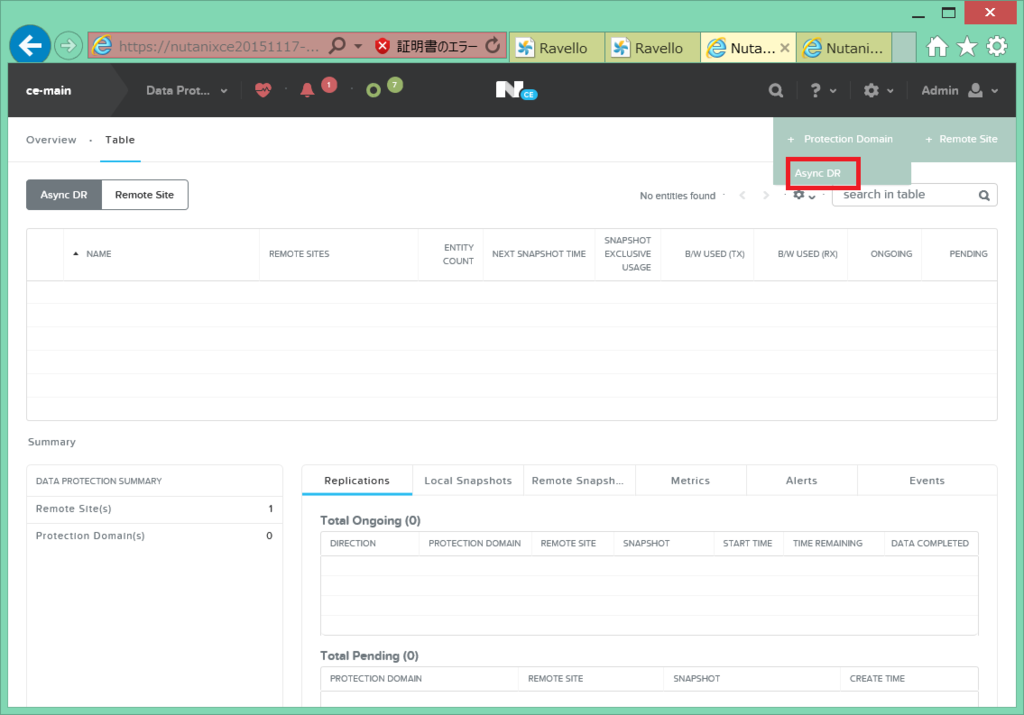The image size is (1024, 715).
Task: Sort by the NAME column header
Action: (x=99, y=254)
